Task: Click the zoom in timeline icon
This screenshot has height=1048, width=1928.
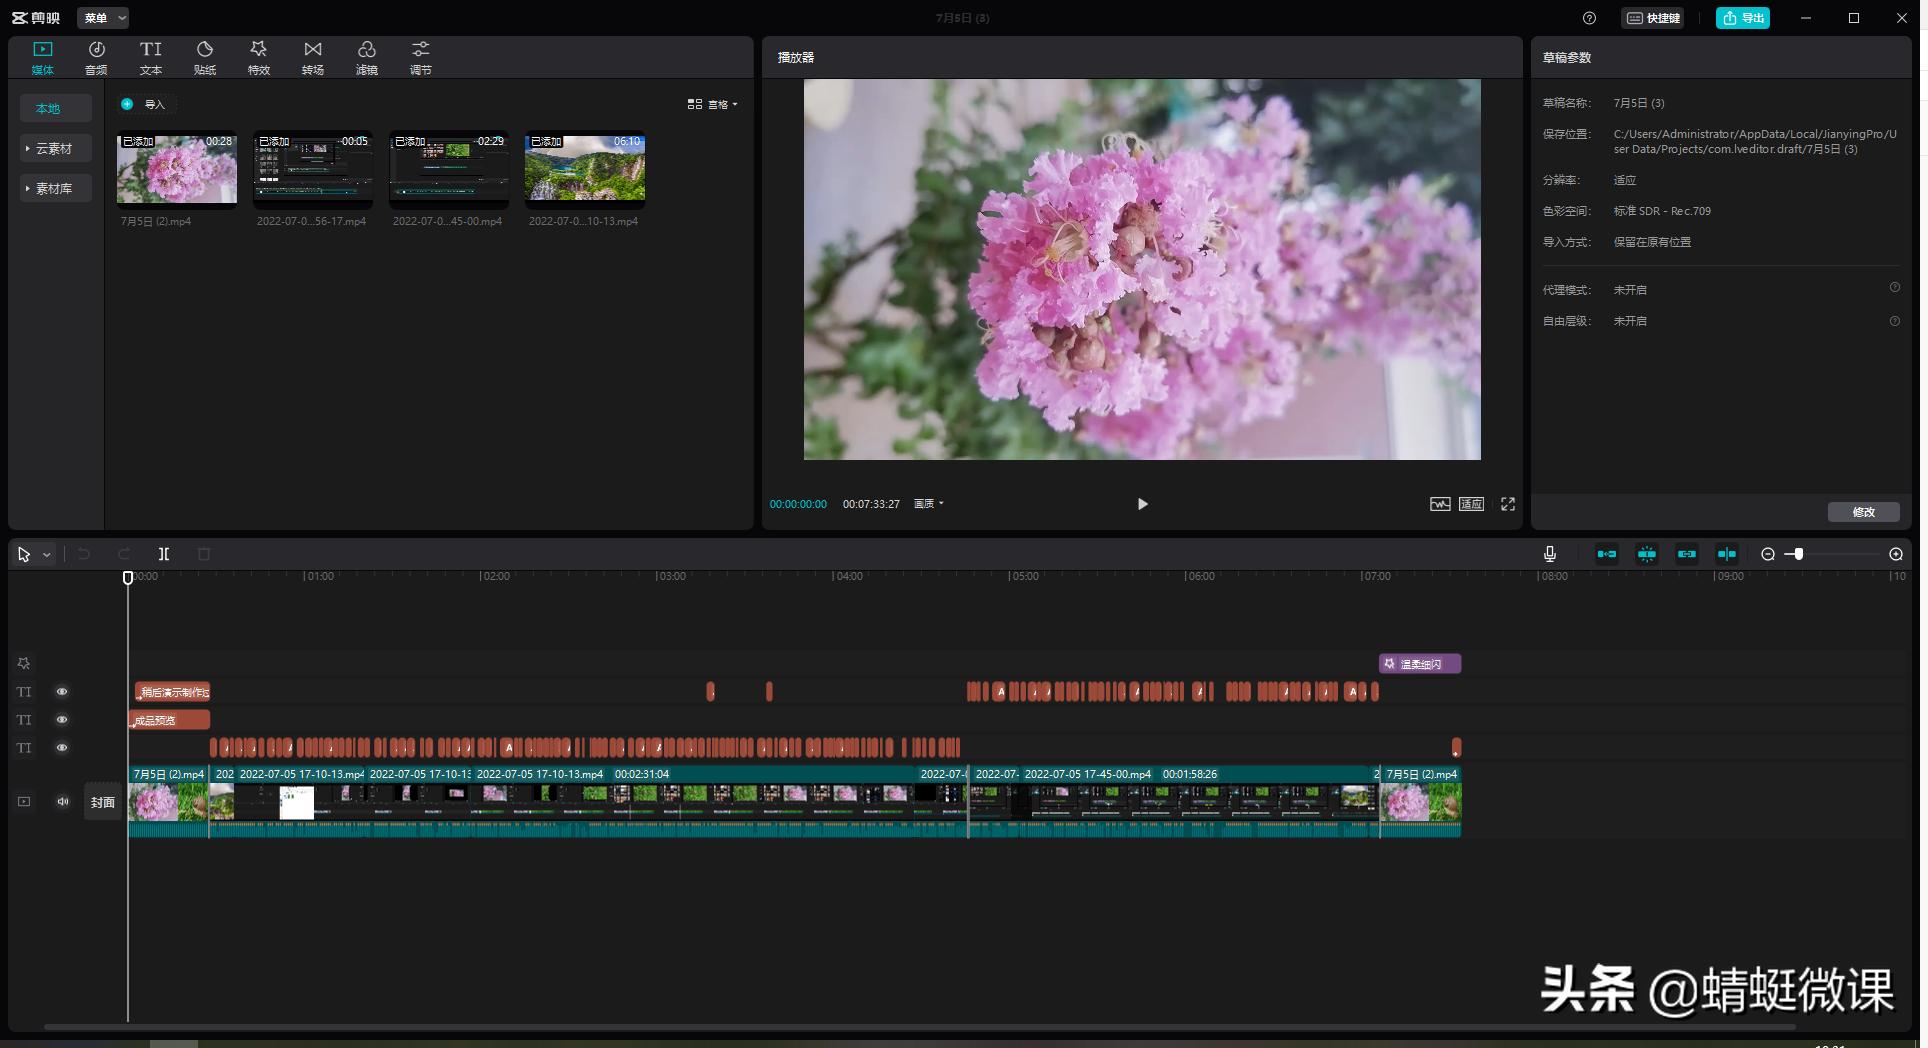Action: (1895, 554)
